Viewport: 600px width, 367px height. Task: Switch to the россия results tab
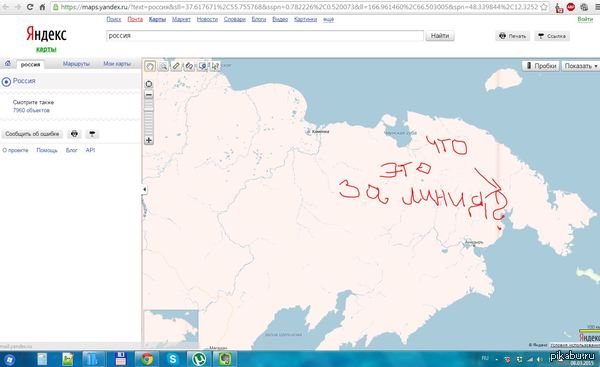pyautogui.click(x=30, y=64)
